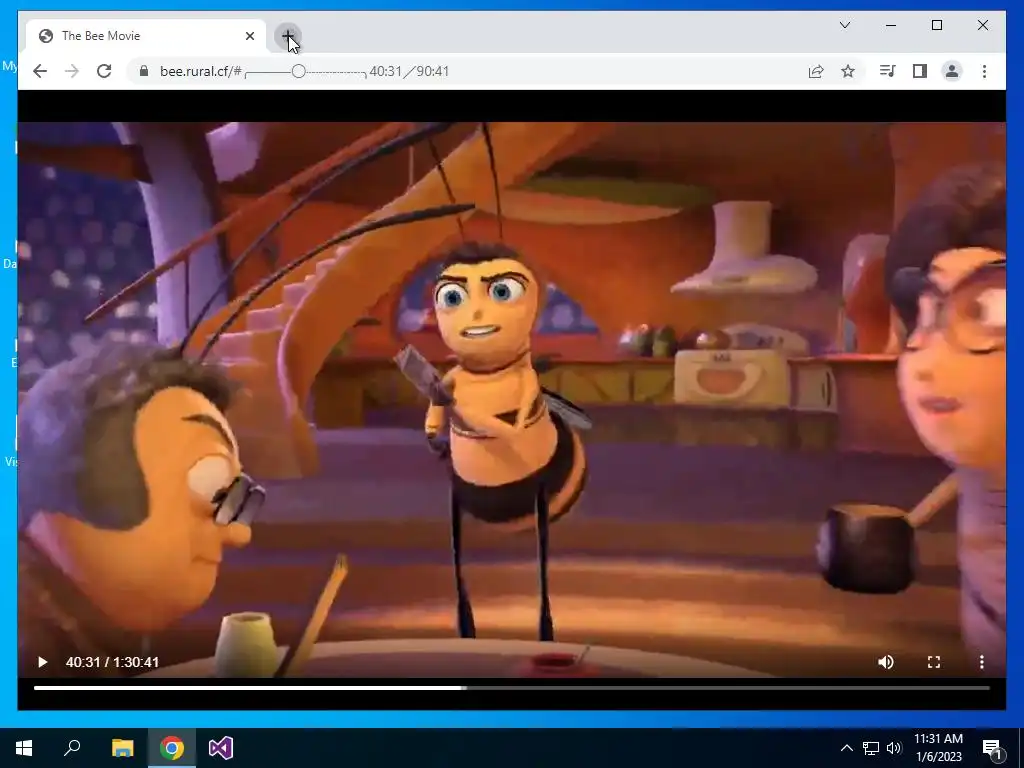Bookmark this tab with the star
The image size is (1024, 768).
tap(848, 71)
